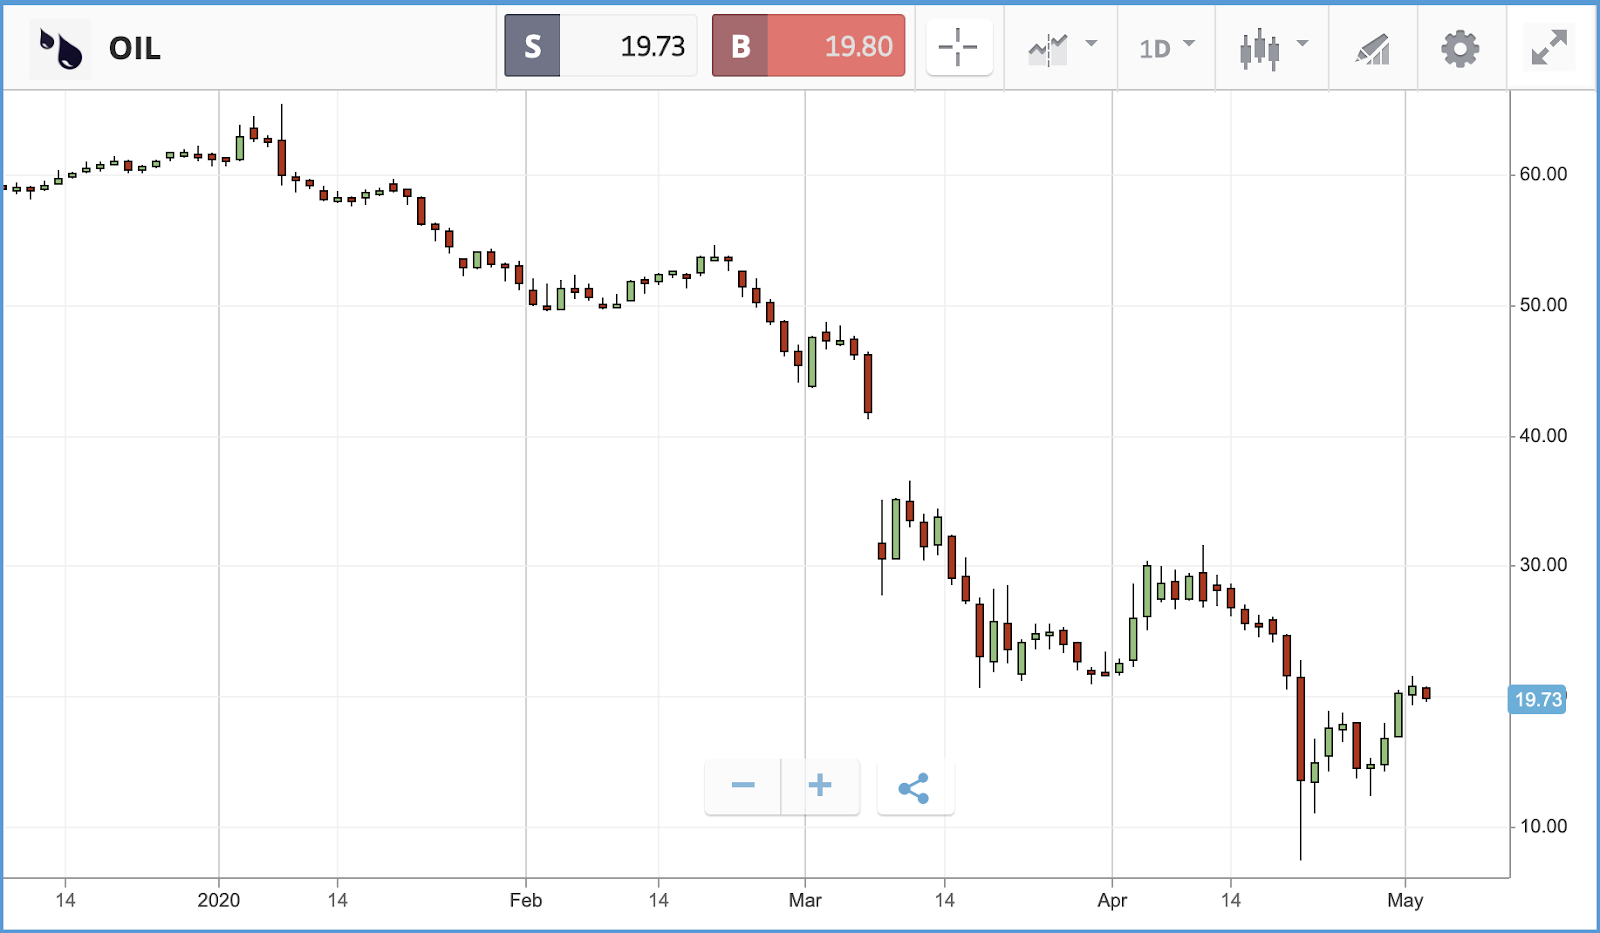Open chart settings gear
The image size is (1600, 933).
coord(1460,48)
